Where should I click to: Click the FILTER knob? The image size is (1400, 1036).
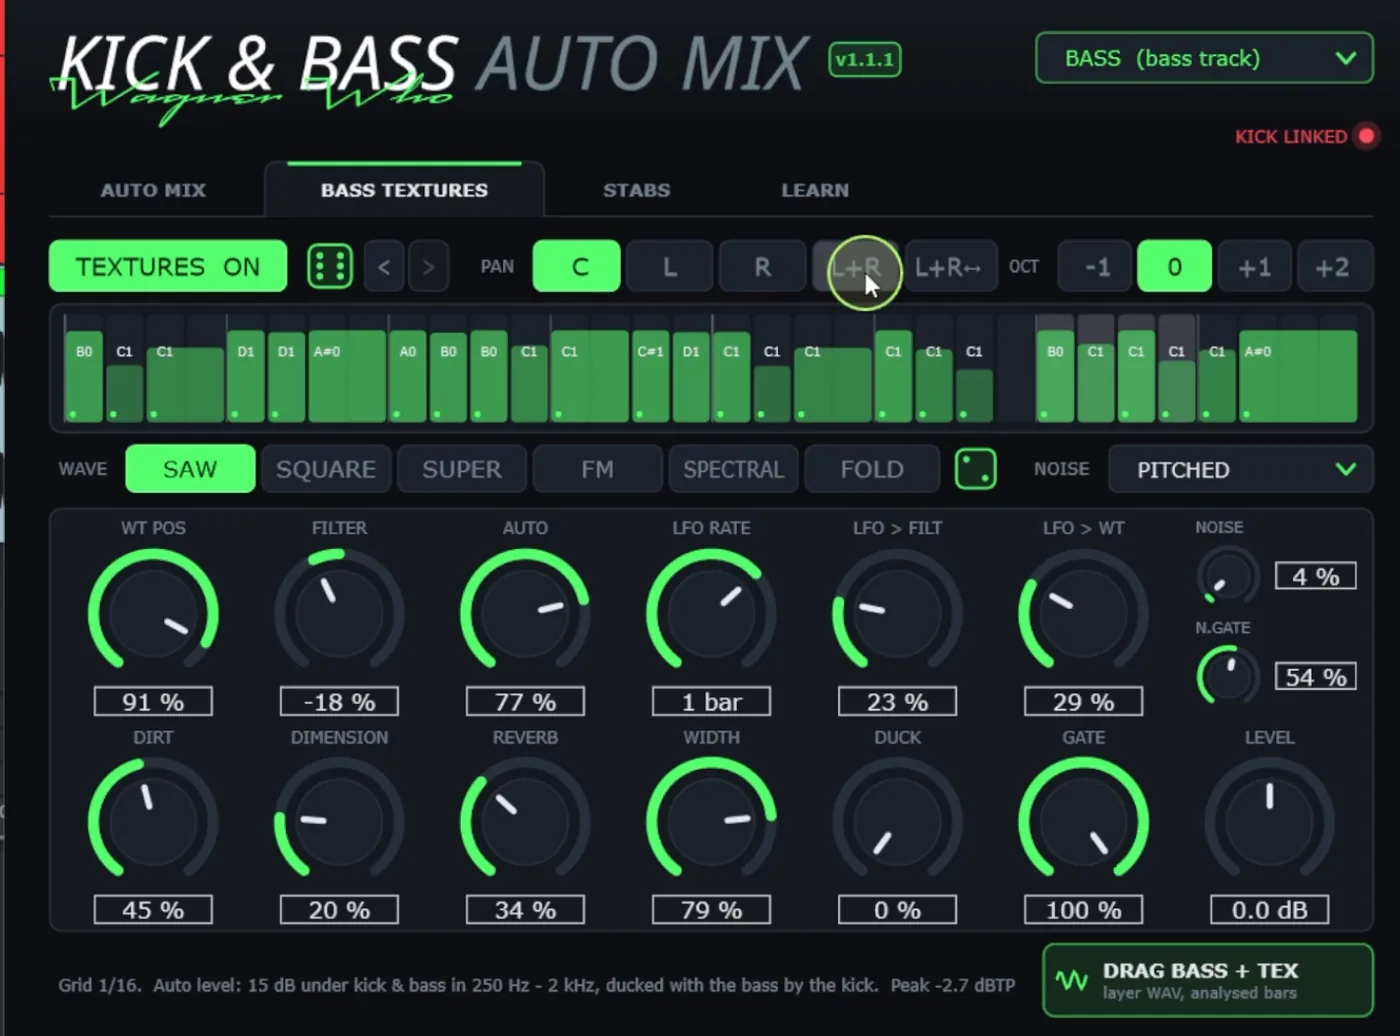(x=339, y=611)
